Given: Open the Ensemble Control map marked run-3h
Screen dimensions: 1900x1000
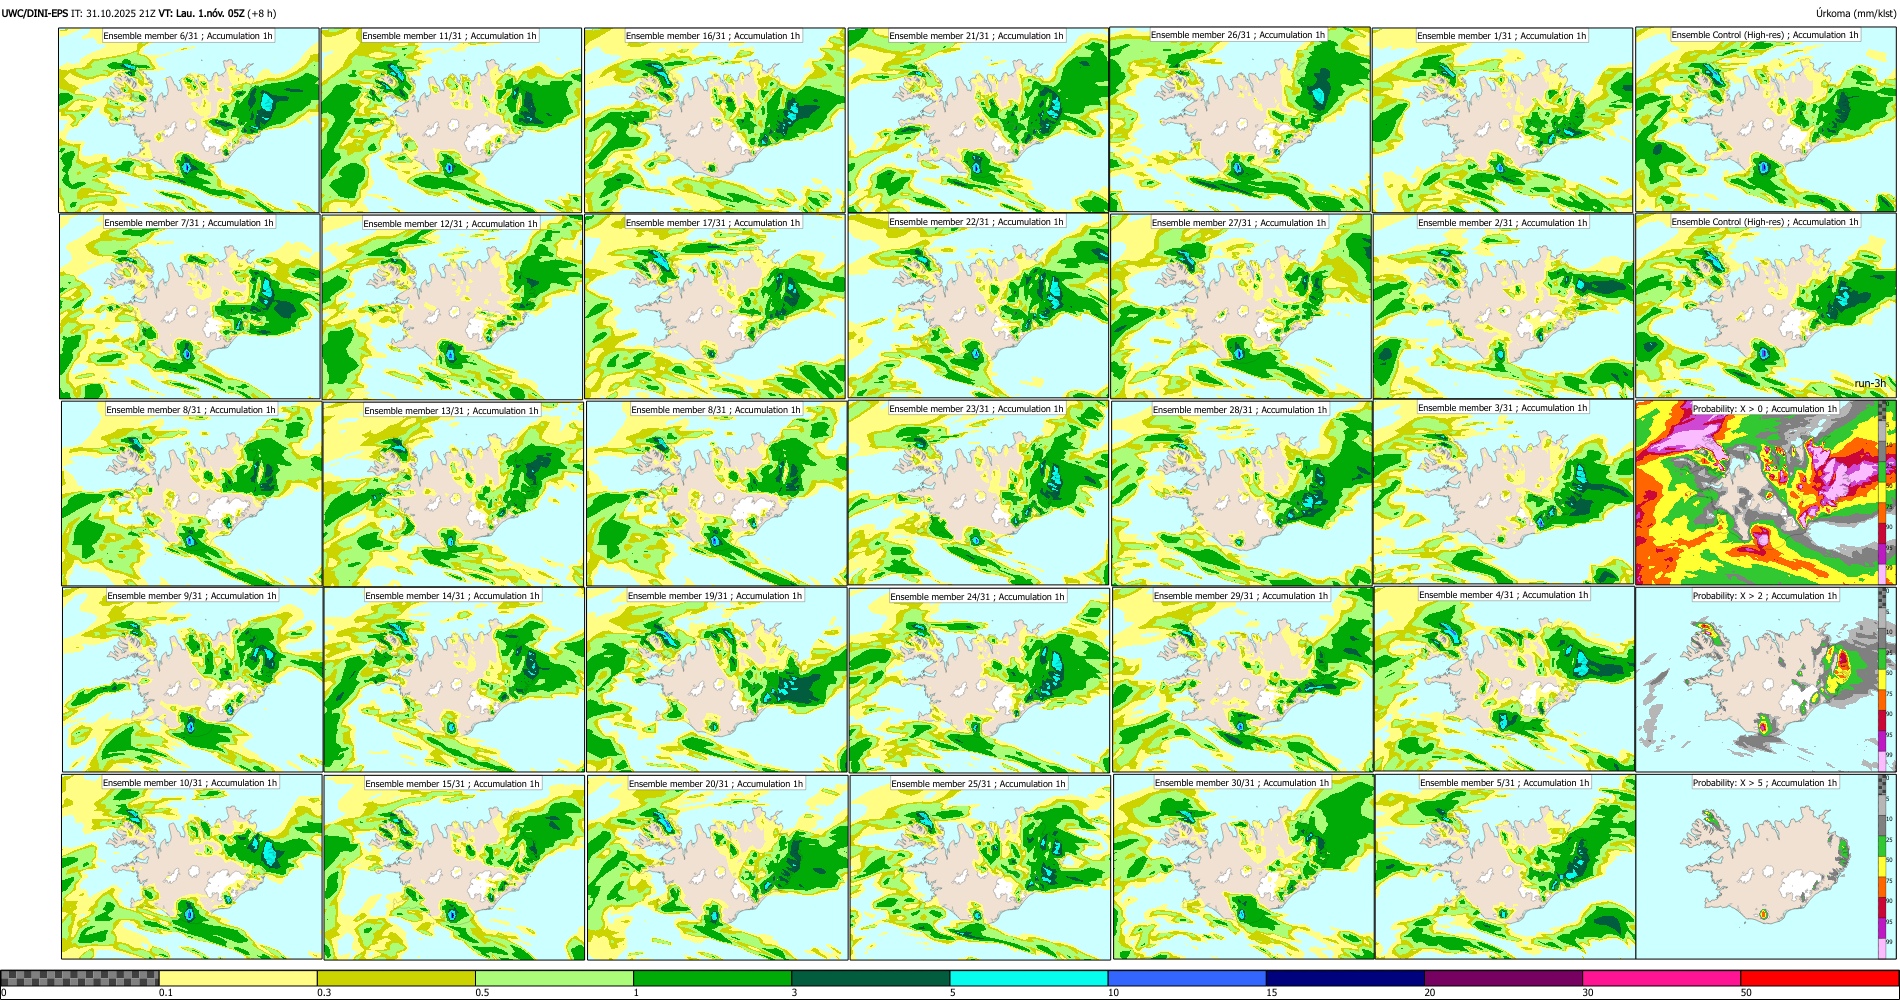Looking at the screenshot, I should 1765,305.
